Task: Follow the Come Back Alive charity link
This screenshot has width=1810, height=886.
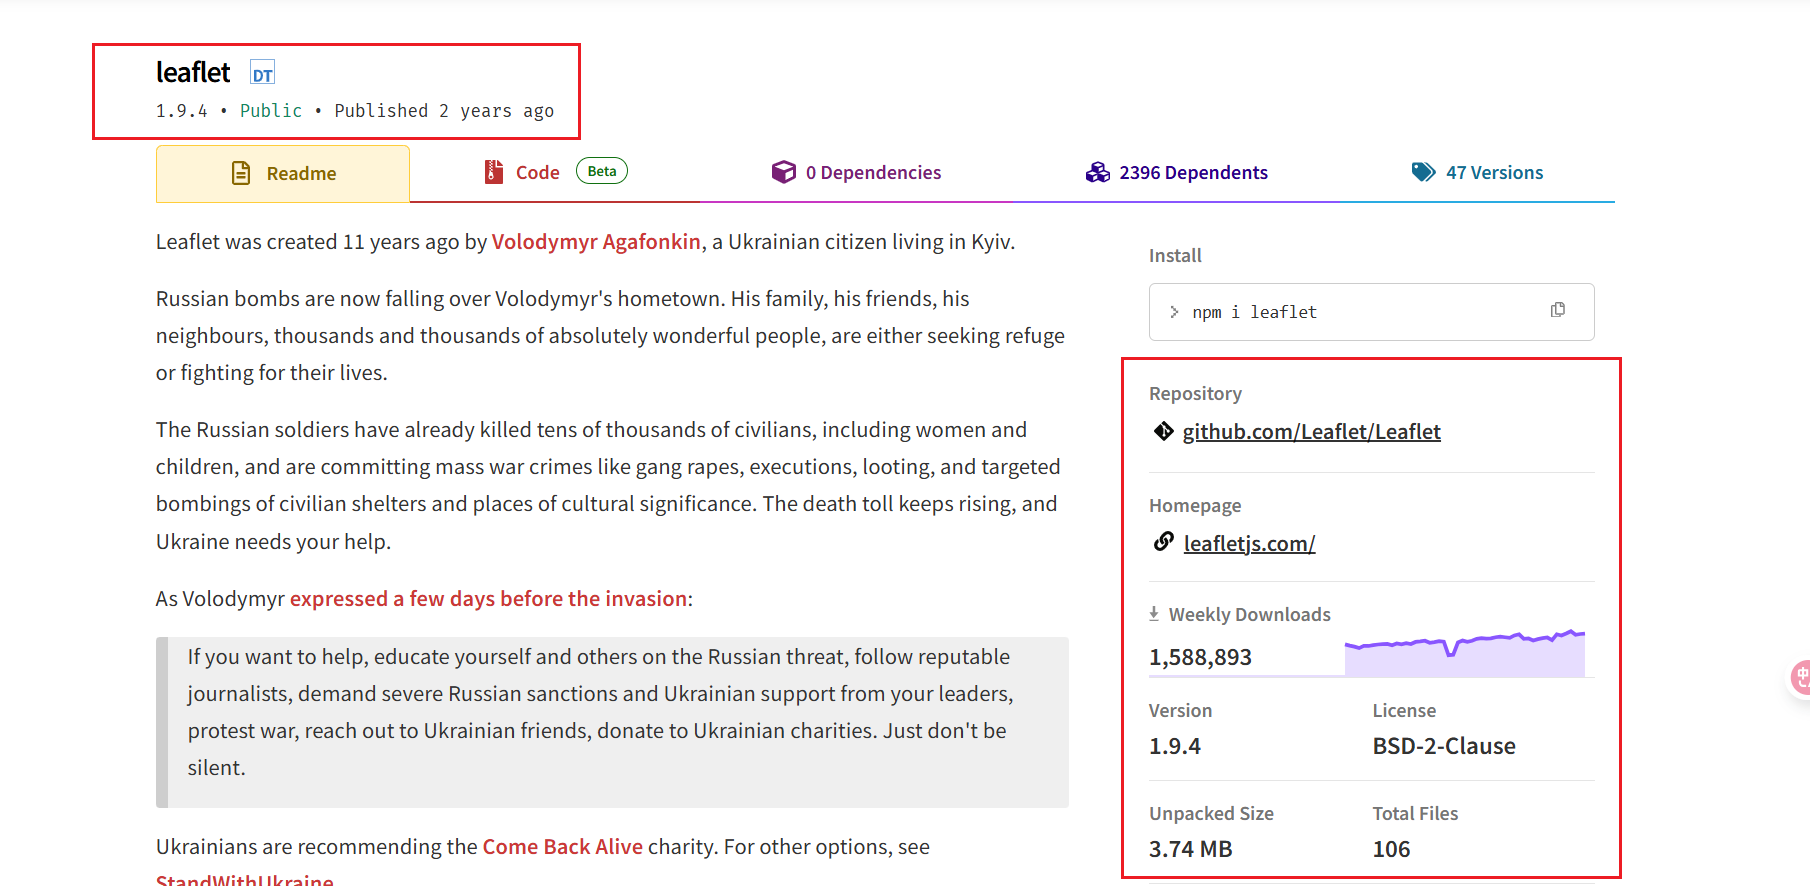Action: pos(562,847)
